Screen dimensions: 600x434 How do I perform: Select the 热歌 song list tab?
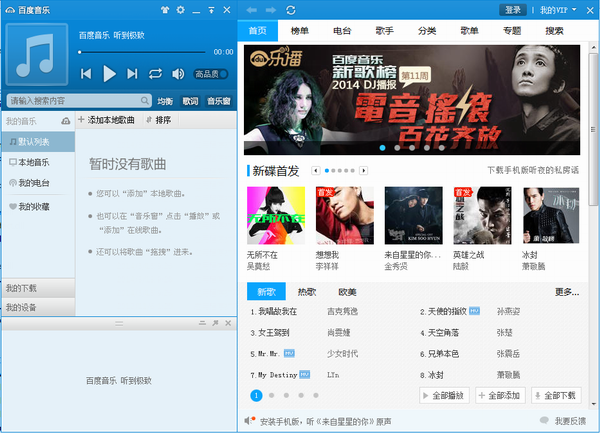click(x=307, y=292)
